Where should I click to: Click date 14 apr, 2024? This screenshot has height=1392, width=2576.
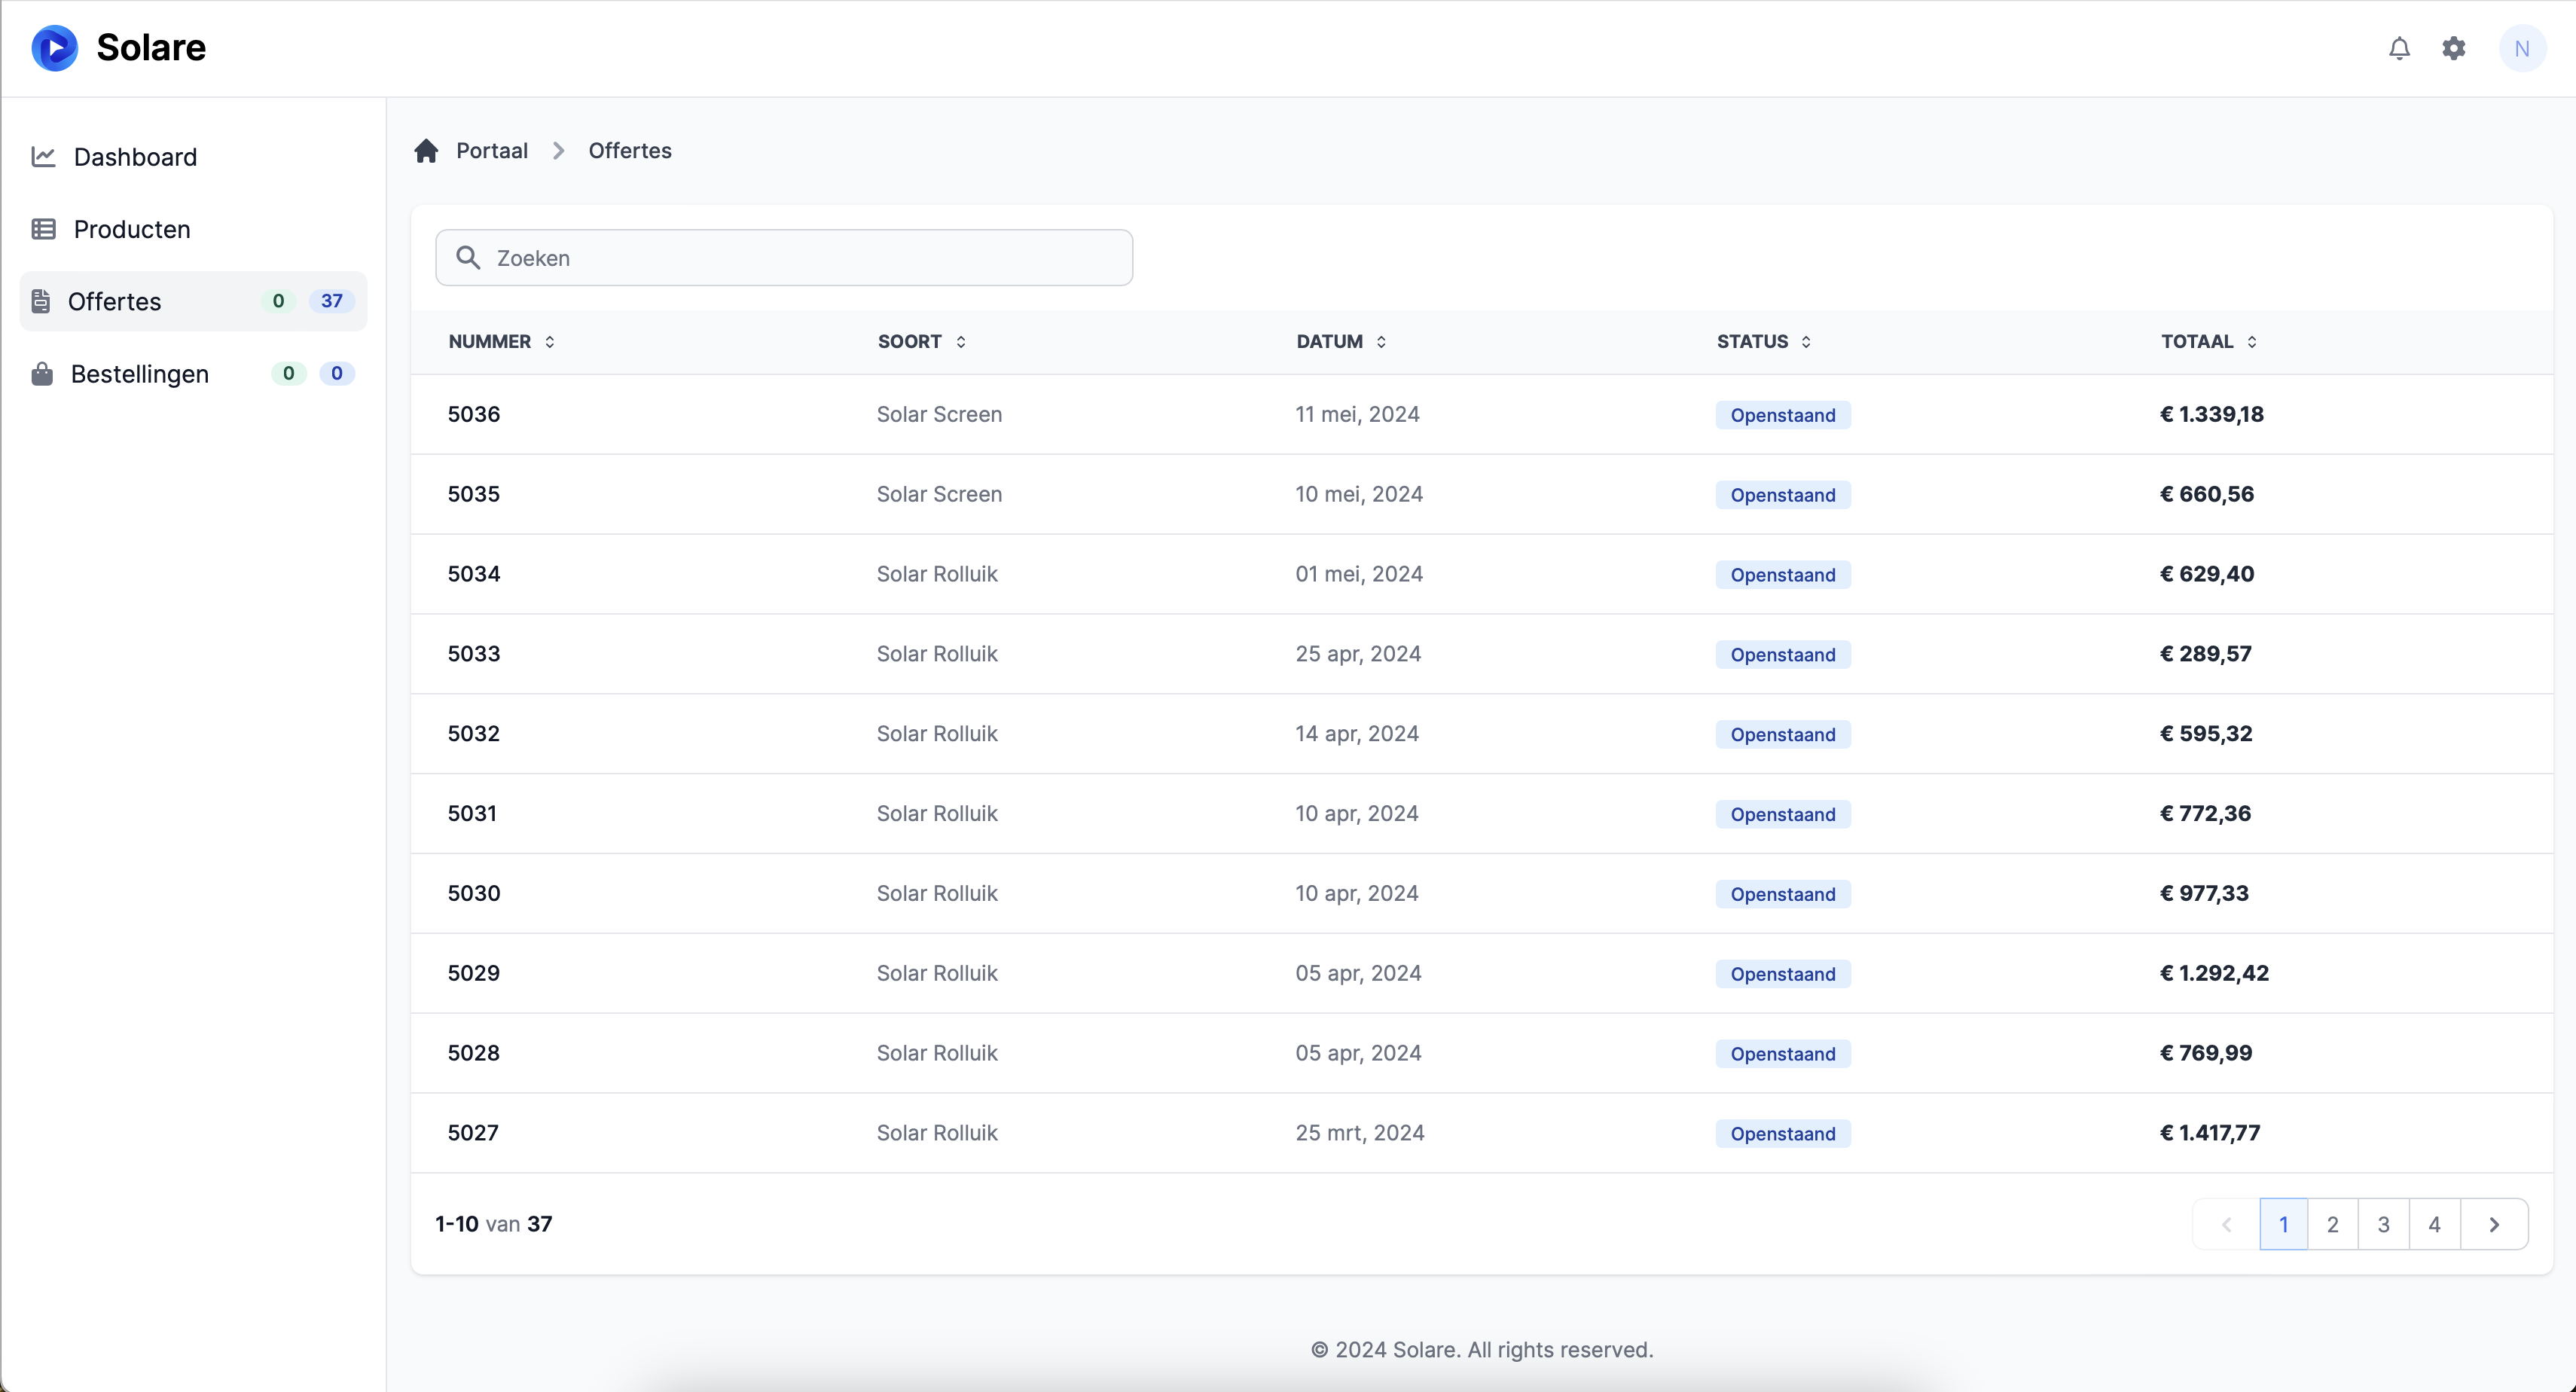[x=1357, y=734]
